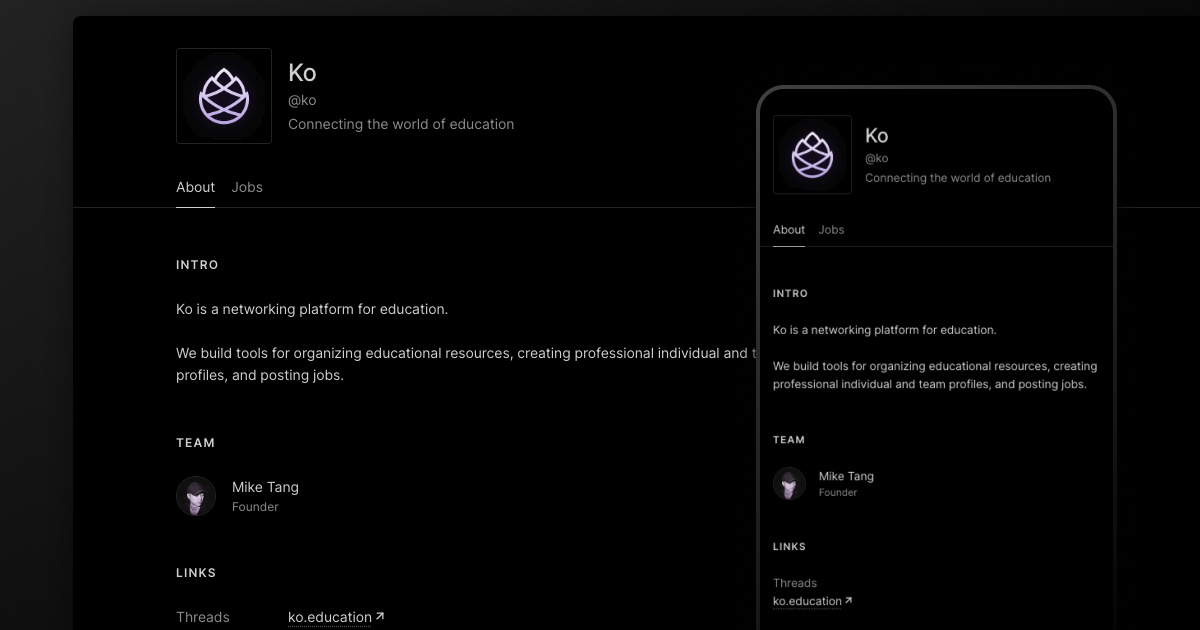Click the Ko logo in the mobile preview
The height and width of the screenshot is (630, 1200).
click(x=812, y=154)
